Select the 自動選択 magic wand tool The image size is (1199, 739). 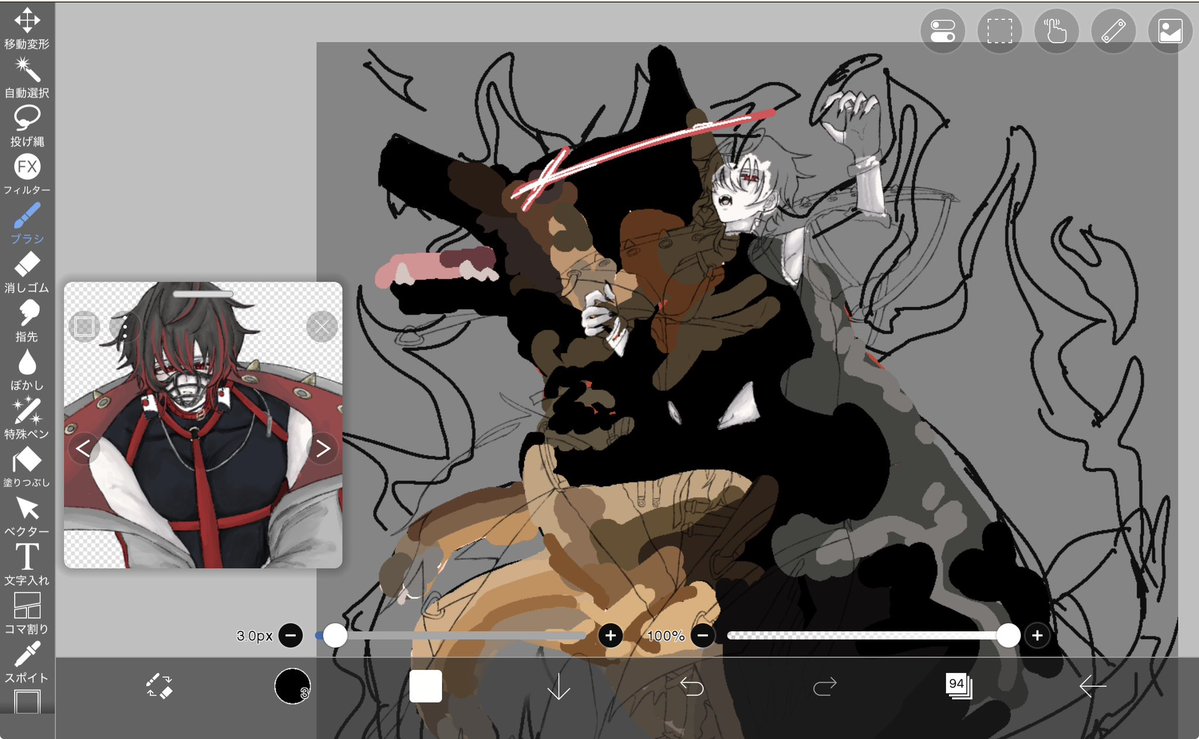27,77
